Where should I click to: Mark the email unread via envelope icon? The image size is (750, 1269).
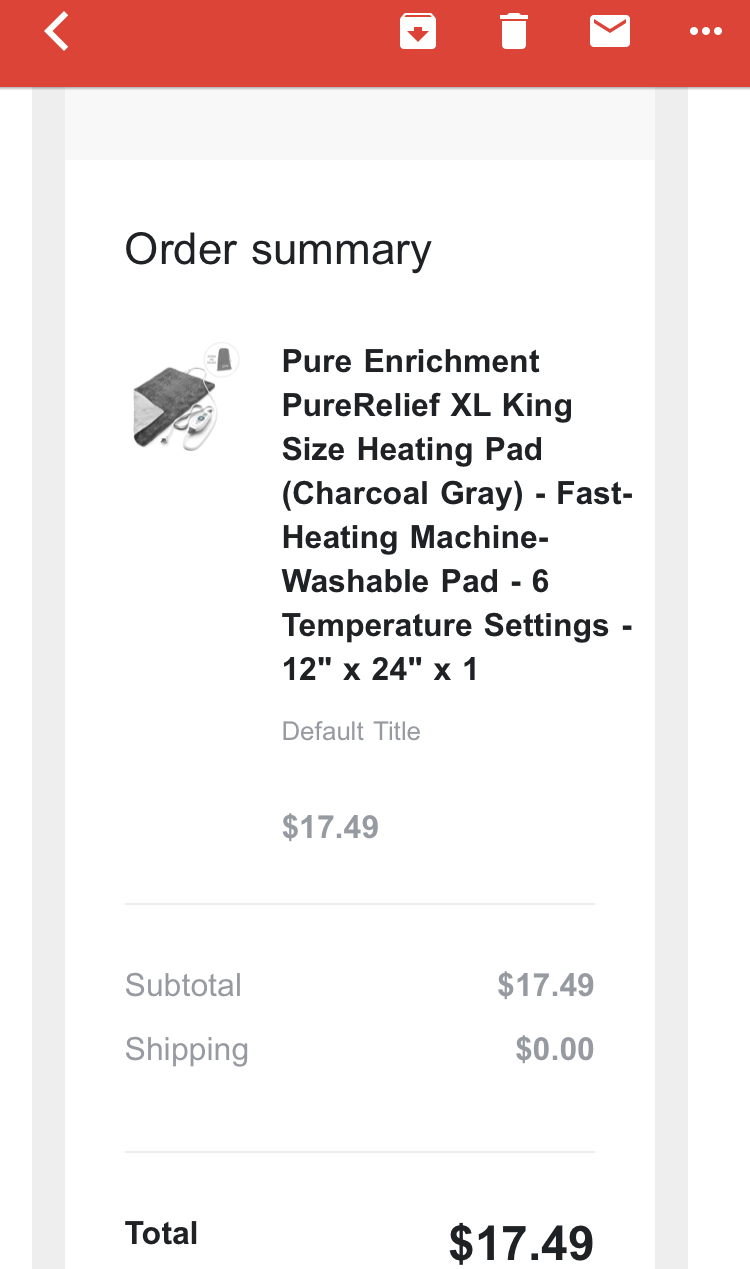(x=610, y=32)
